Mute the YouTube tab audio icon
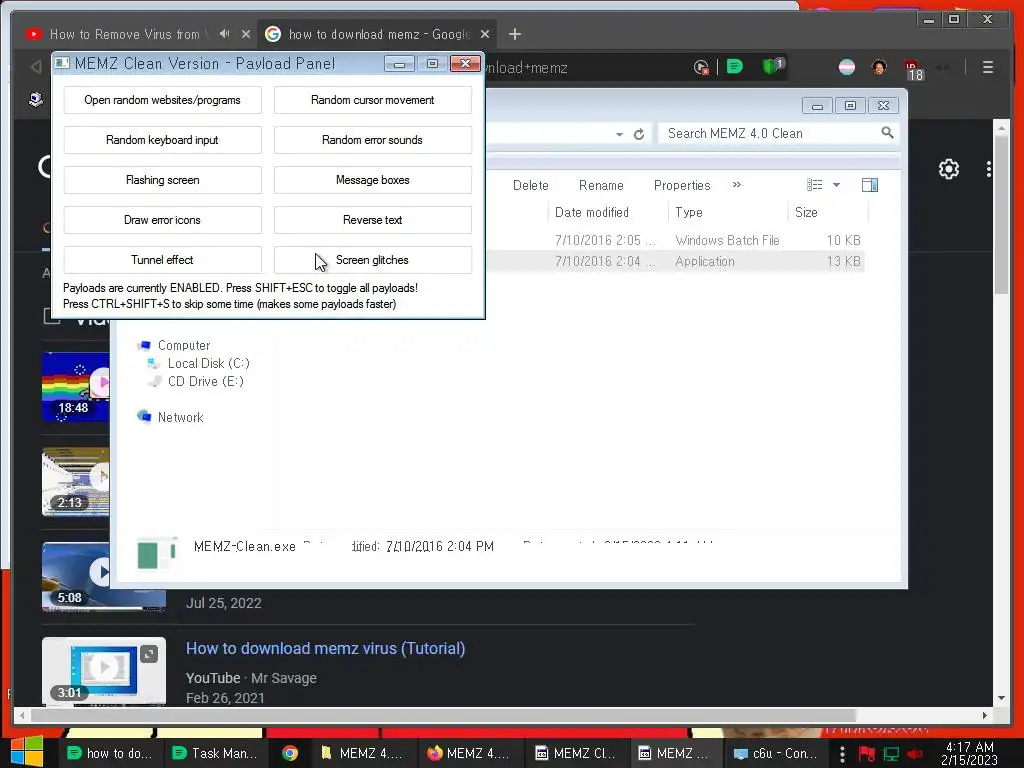1024x768 pixels. tap(225, 33)
